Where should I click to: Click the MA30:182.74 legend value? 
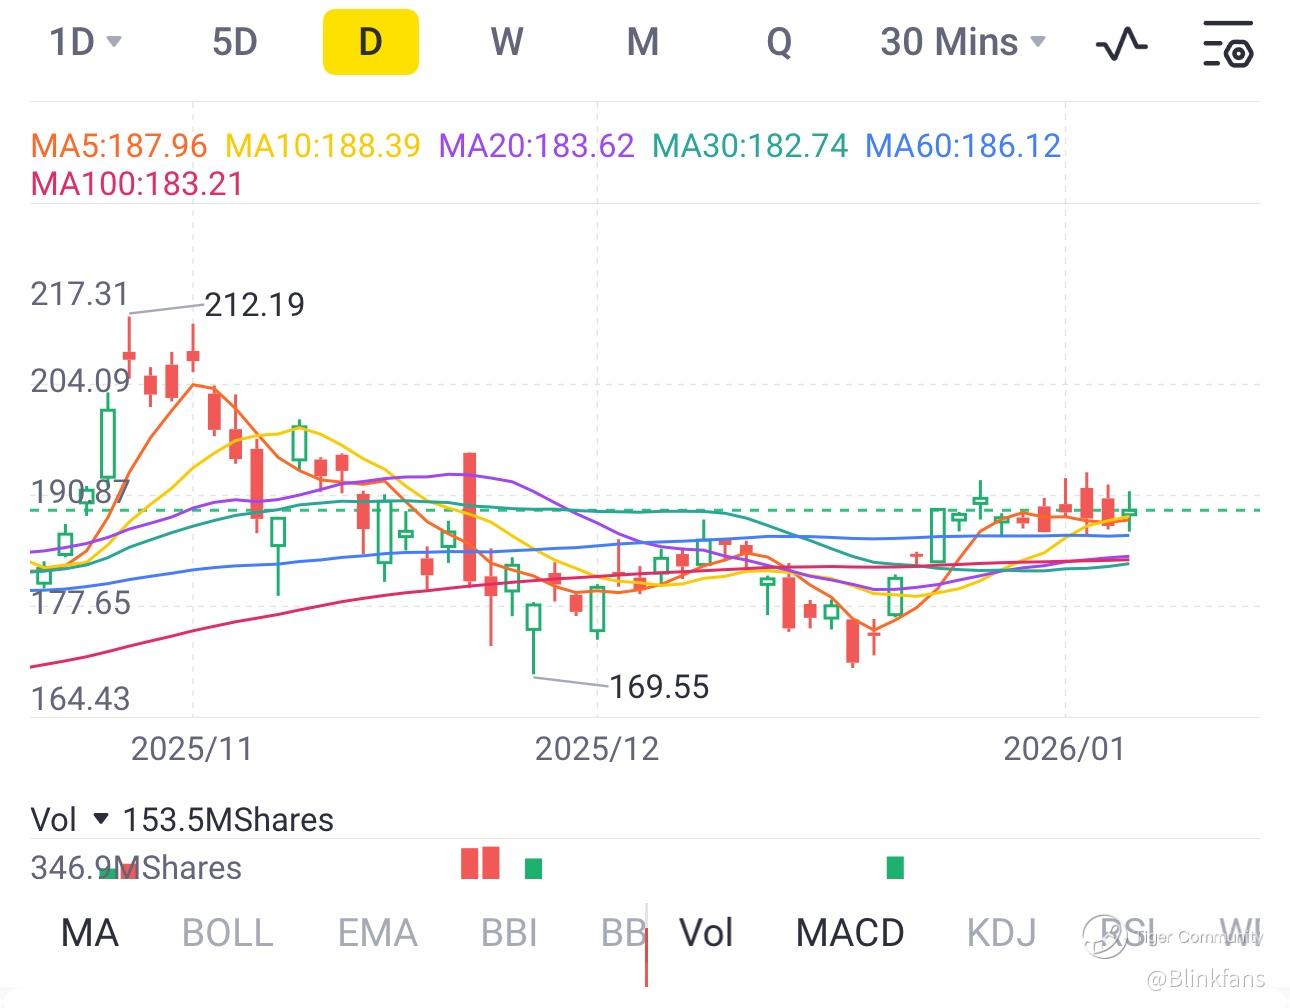[x=750, y=146]
